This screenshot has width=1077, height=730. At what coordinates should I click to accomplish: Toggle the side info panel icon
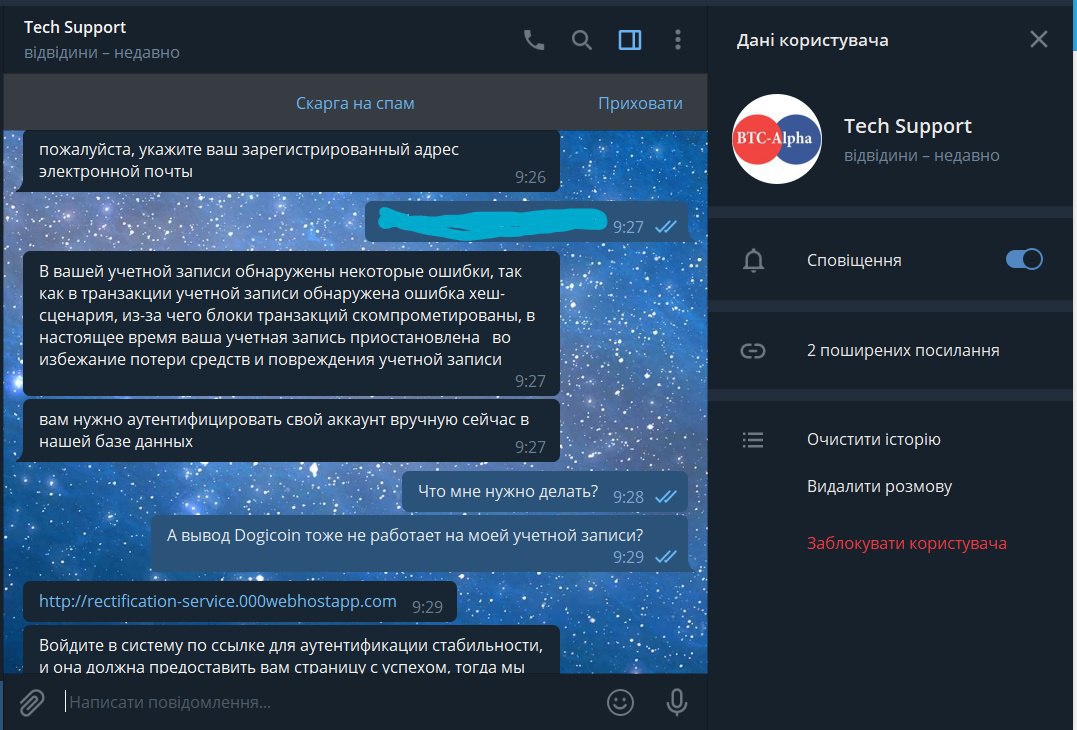[630, 40]
